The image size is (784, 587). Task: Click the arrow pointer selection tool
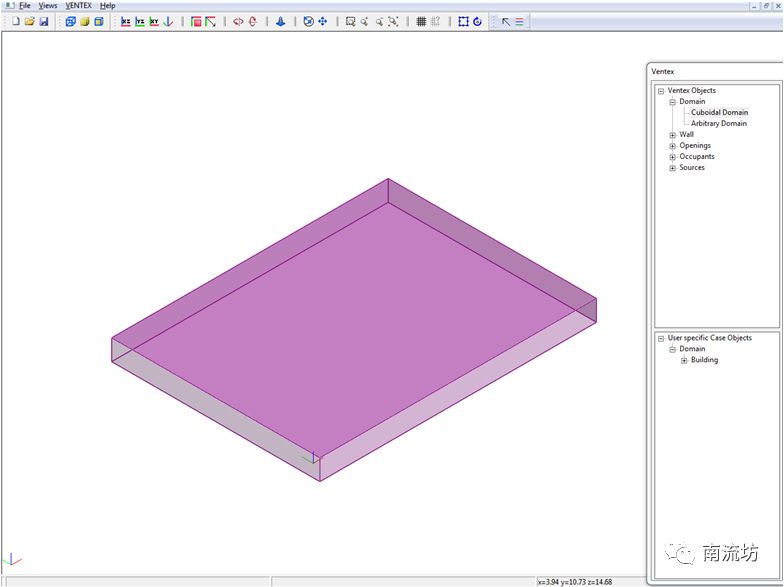pyautogui.click(x=505, y=21)
